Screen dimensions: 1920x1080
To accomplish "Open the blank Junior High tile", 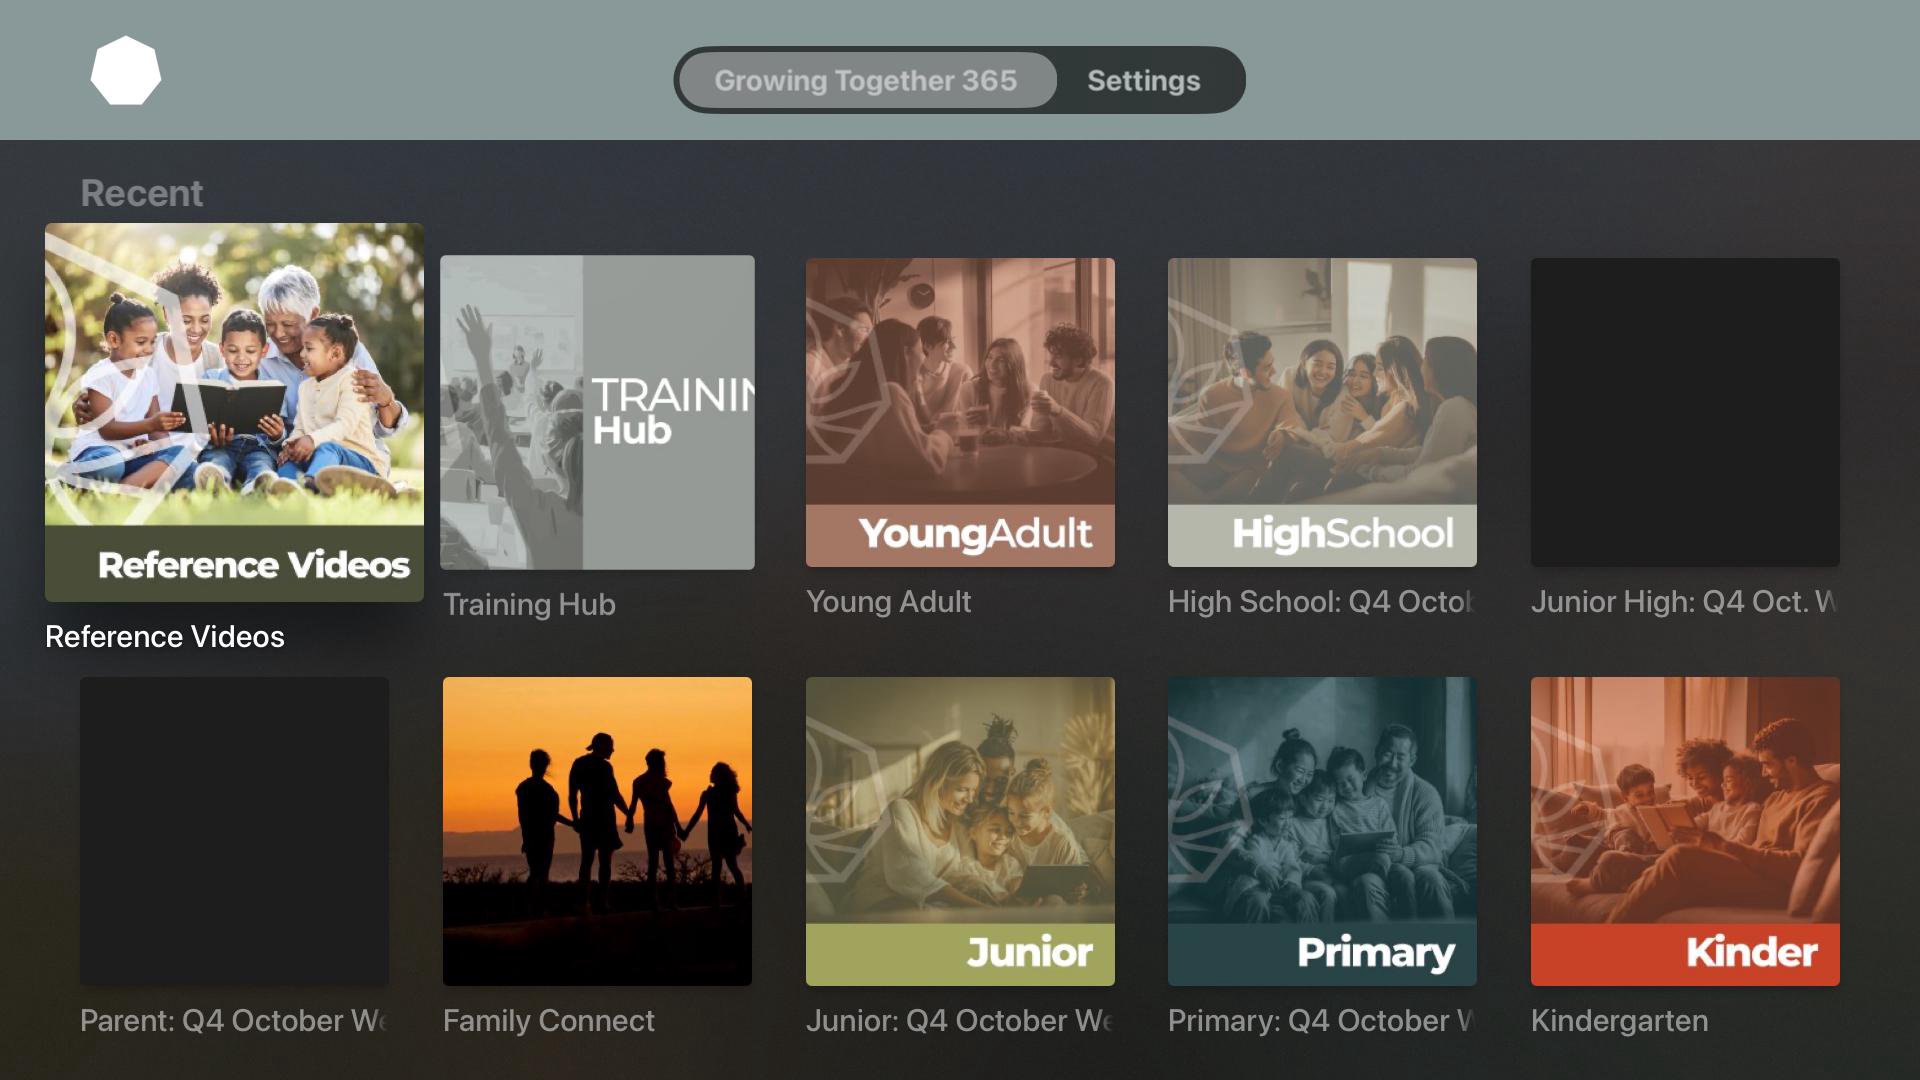I will tap(1685, 412).
